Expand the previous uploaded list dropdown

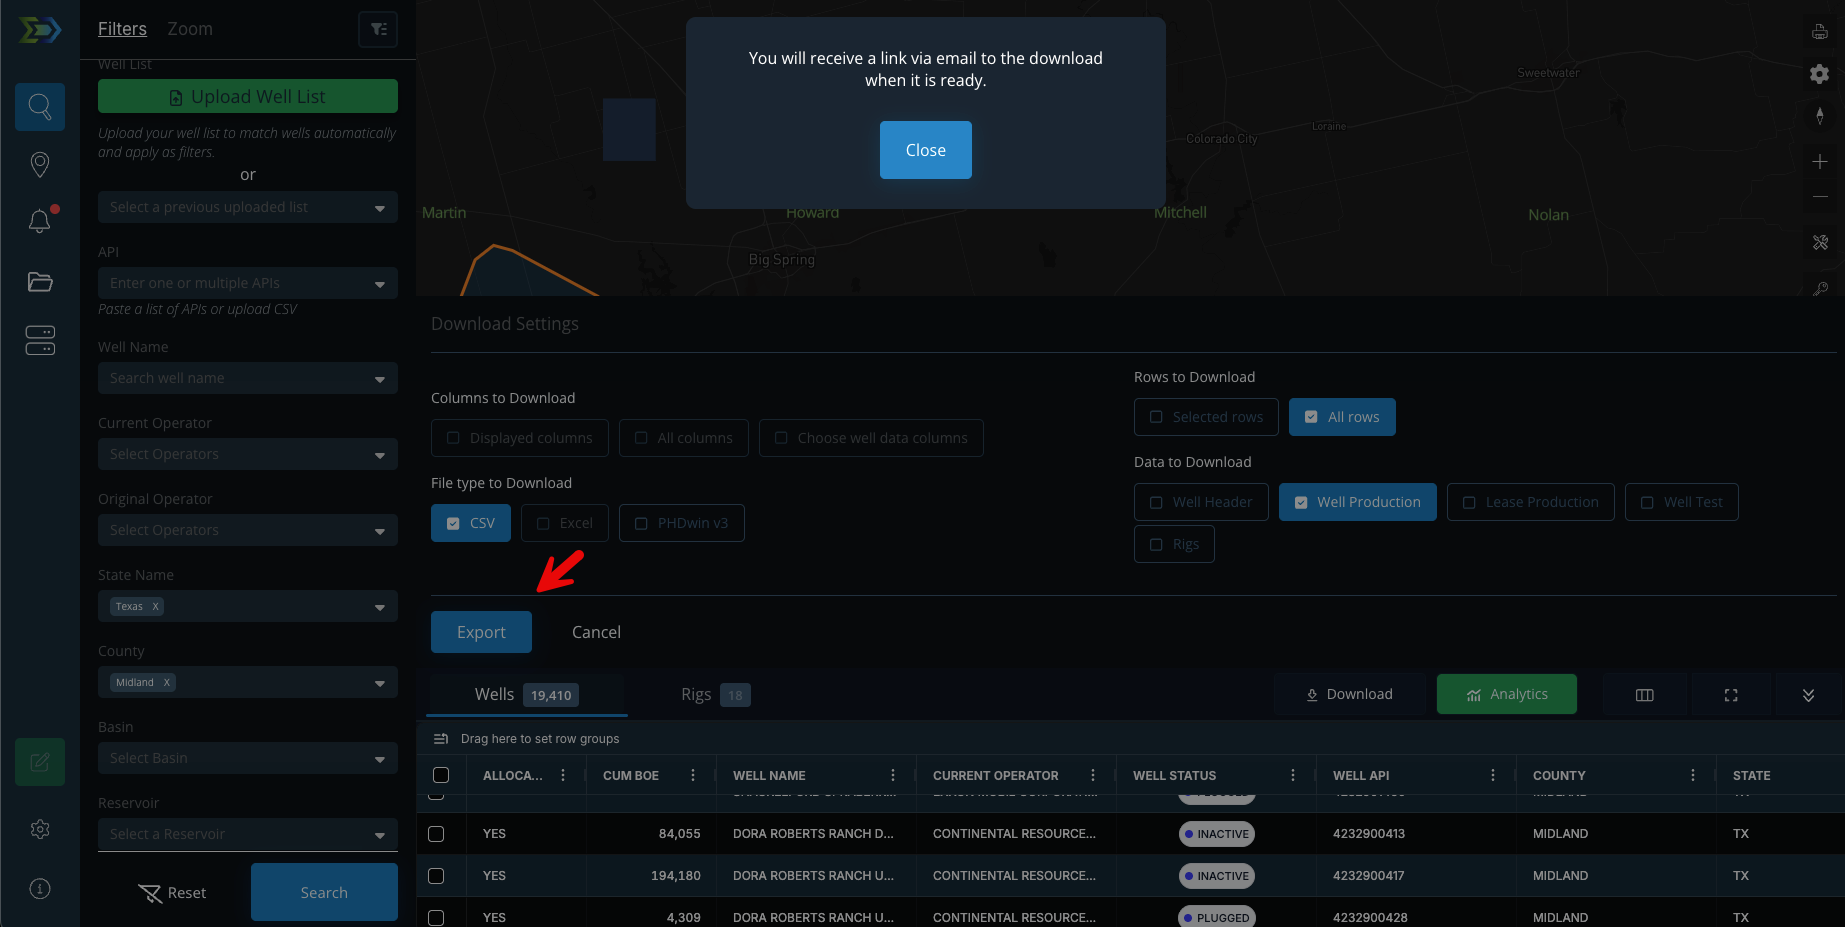(248, 207)
